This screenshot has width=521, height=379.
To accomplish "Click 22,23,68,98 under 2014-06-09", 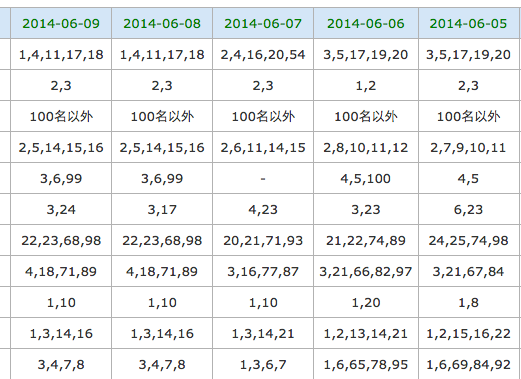I will 61,240.
